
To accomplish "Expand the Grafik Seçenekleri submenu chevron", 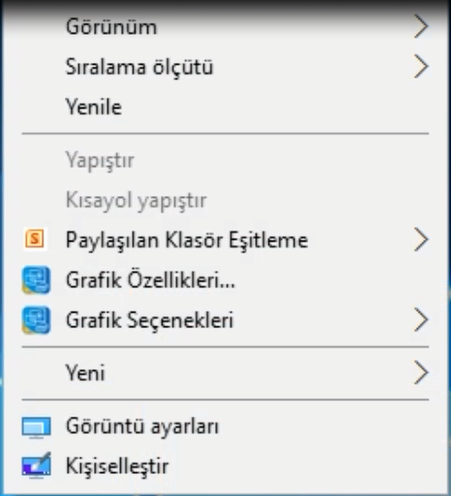I will click(x=421, y=320).
